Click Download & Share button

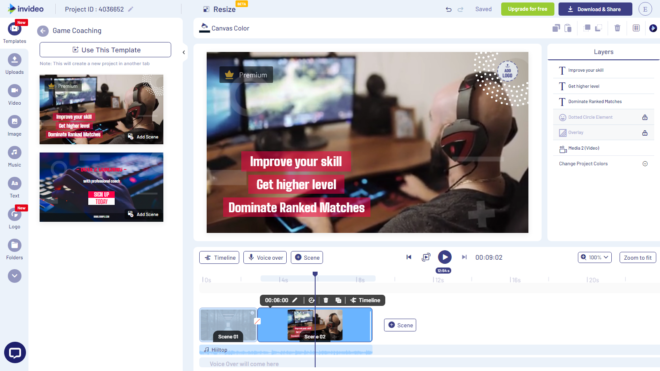point(595,9)
